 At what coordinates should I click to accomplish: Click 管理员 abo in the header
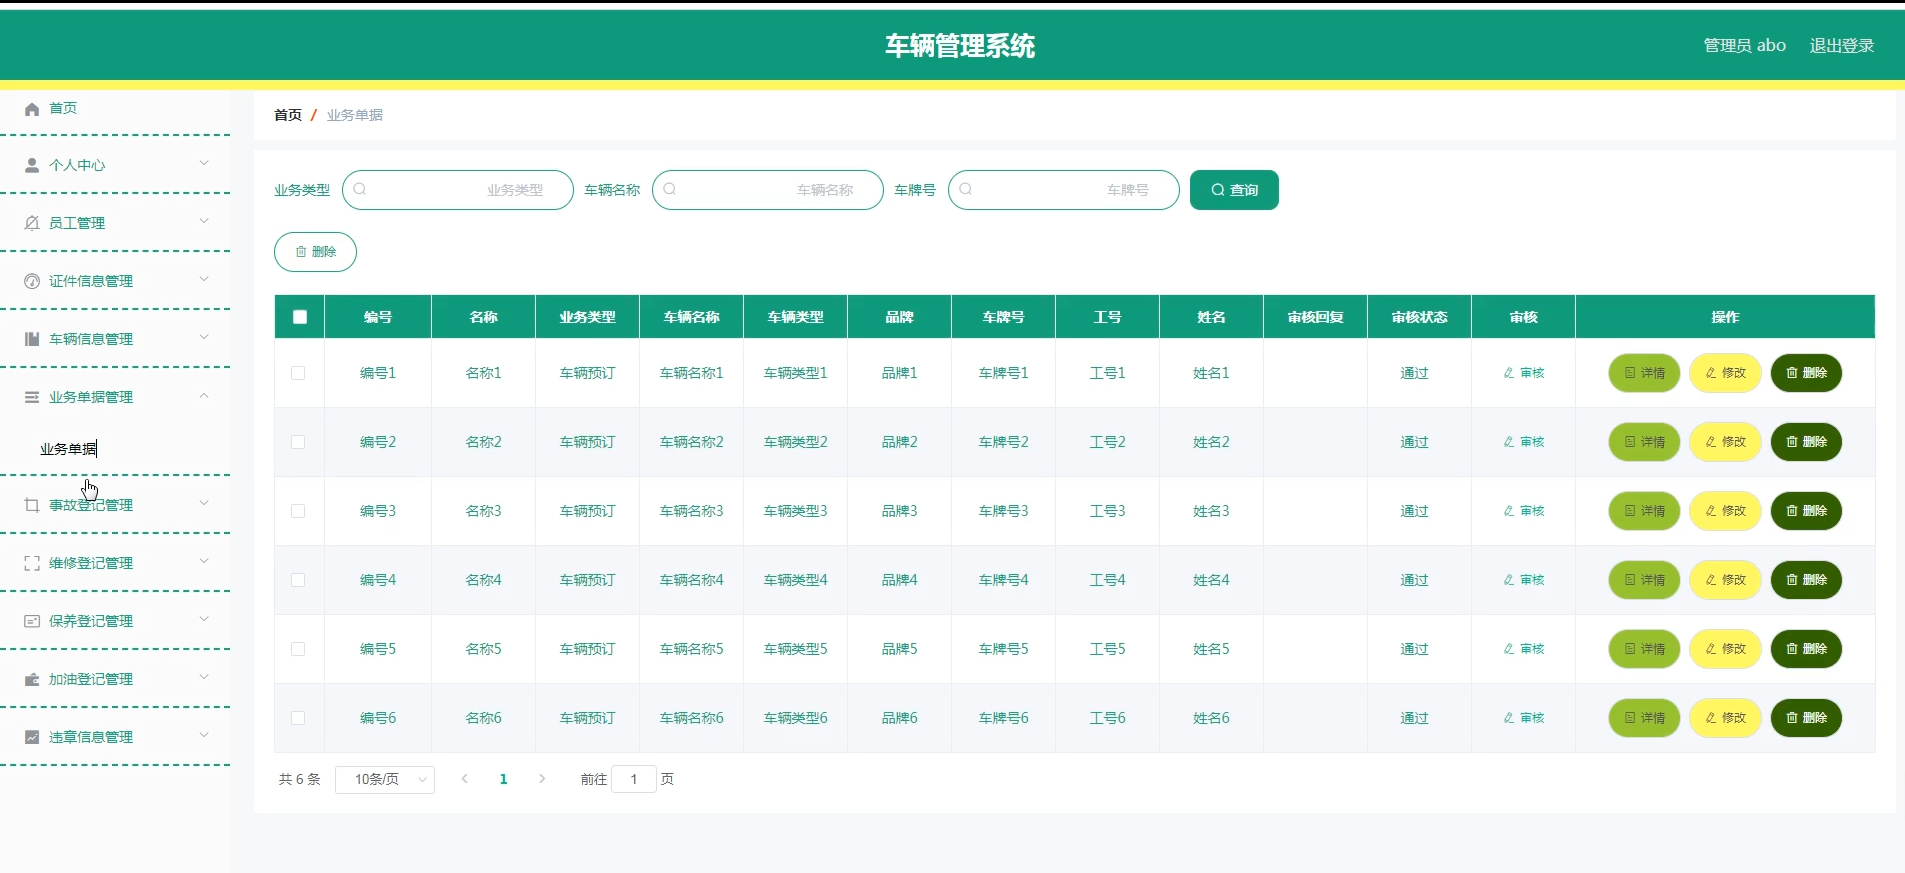point(1744,45)
